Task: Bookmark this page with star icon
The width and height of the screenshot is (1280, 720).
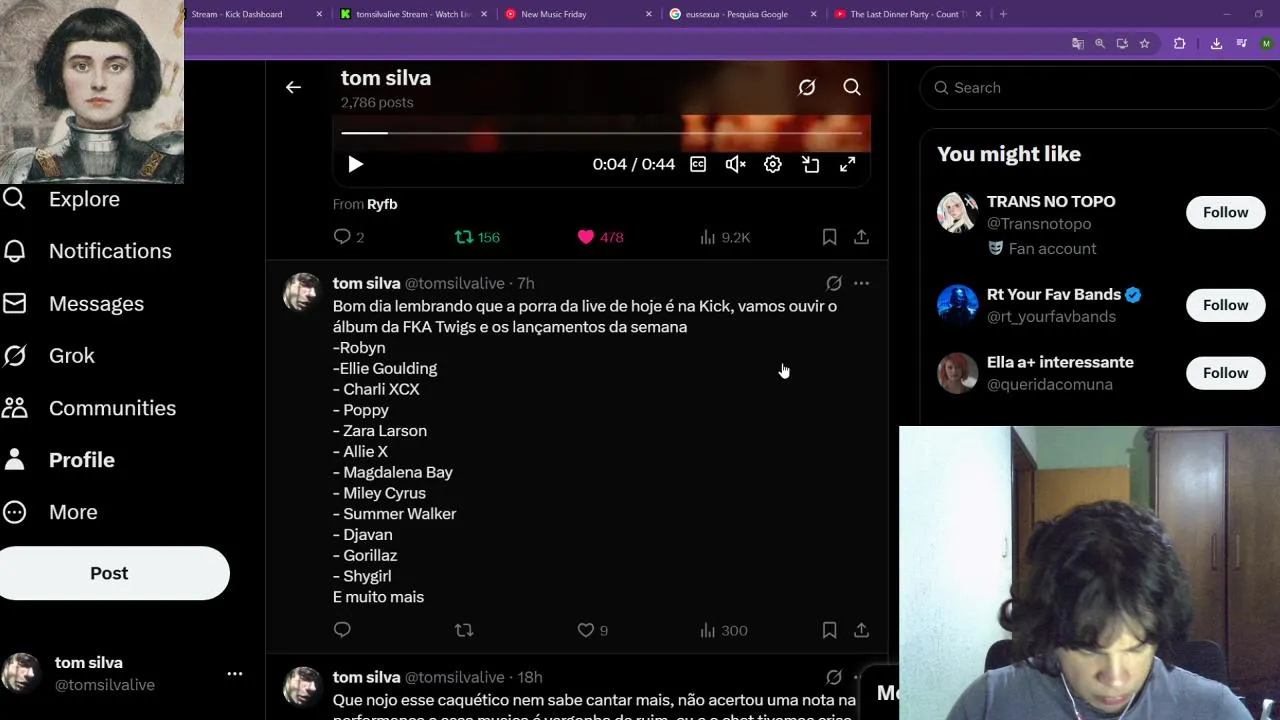Action: (1145, 43)
